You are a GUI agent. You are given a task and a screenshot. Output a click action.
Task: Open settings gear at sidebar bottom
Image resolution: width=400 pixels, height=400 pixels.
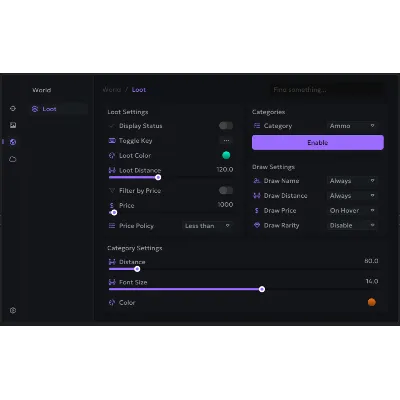point(13,310)
